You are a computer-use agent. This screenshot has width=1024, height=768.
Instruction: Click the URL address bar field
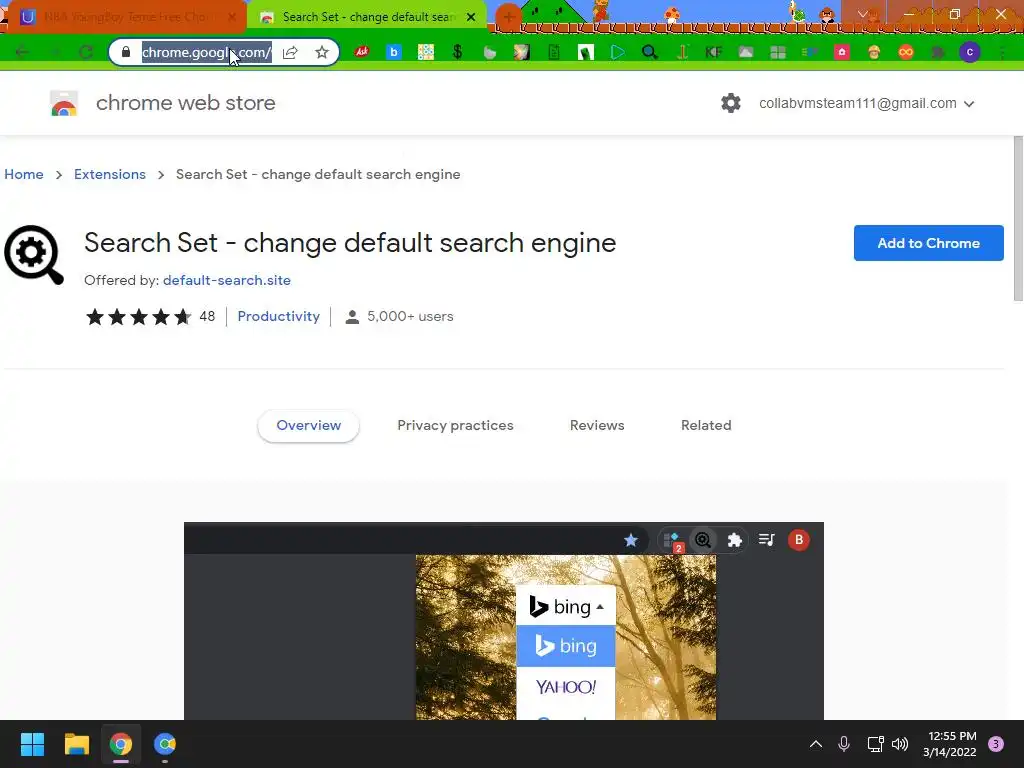click(206, 52)
